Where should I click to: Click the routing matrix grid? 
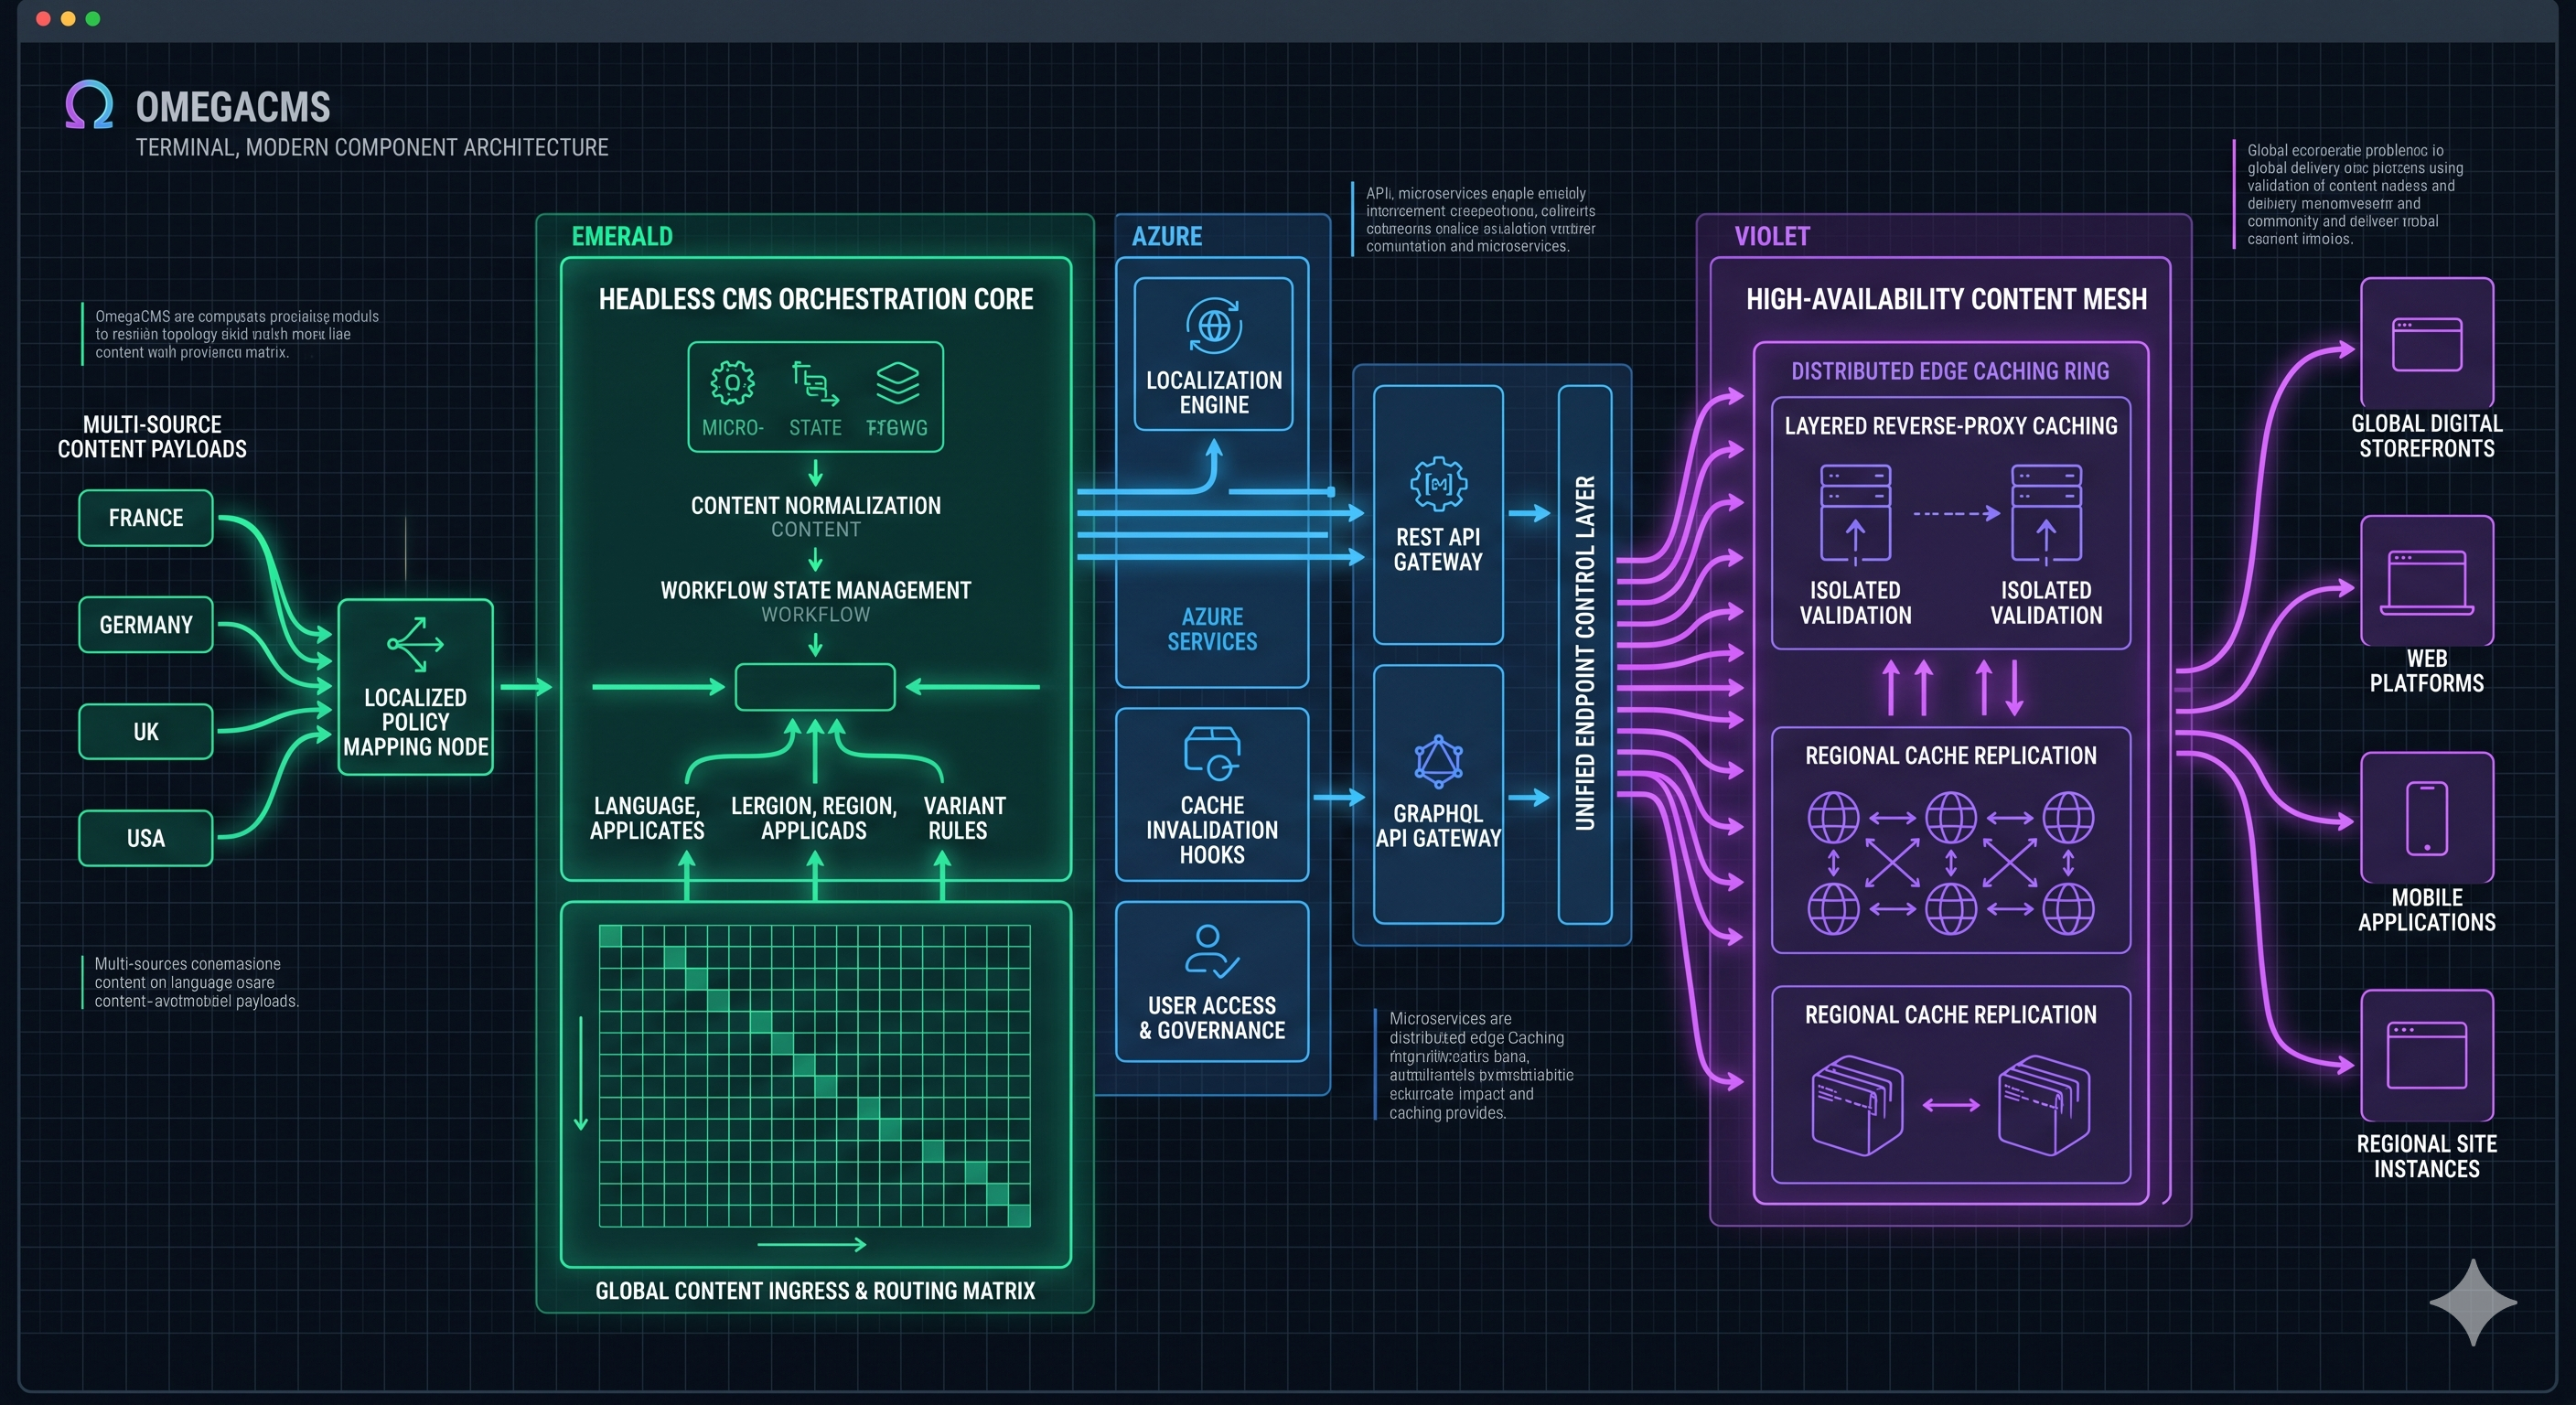(814, 1076)
